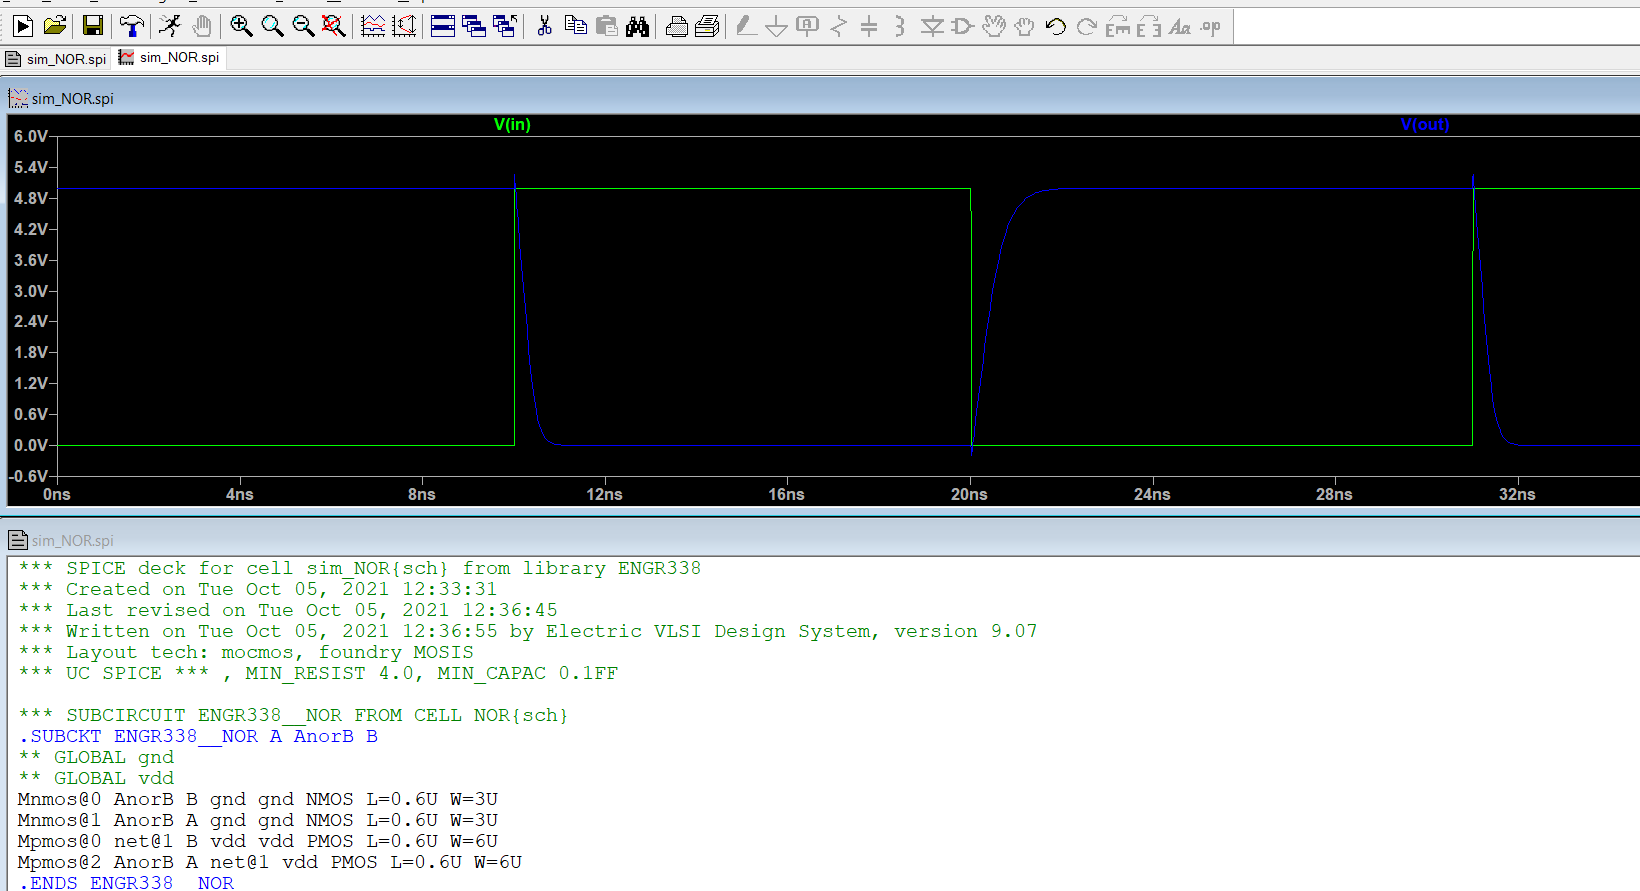The image size is (1640, 891).
Task: Click the Zoom In magnifier icon
Action: [241, 27]
